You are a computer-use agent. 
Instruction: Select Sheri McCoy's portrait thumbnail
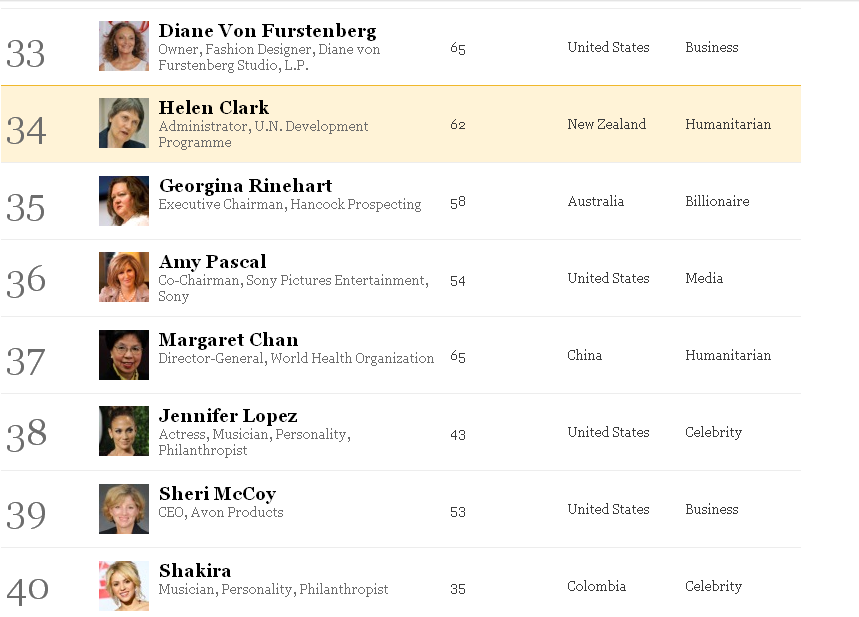(x=124, y=509)
